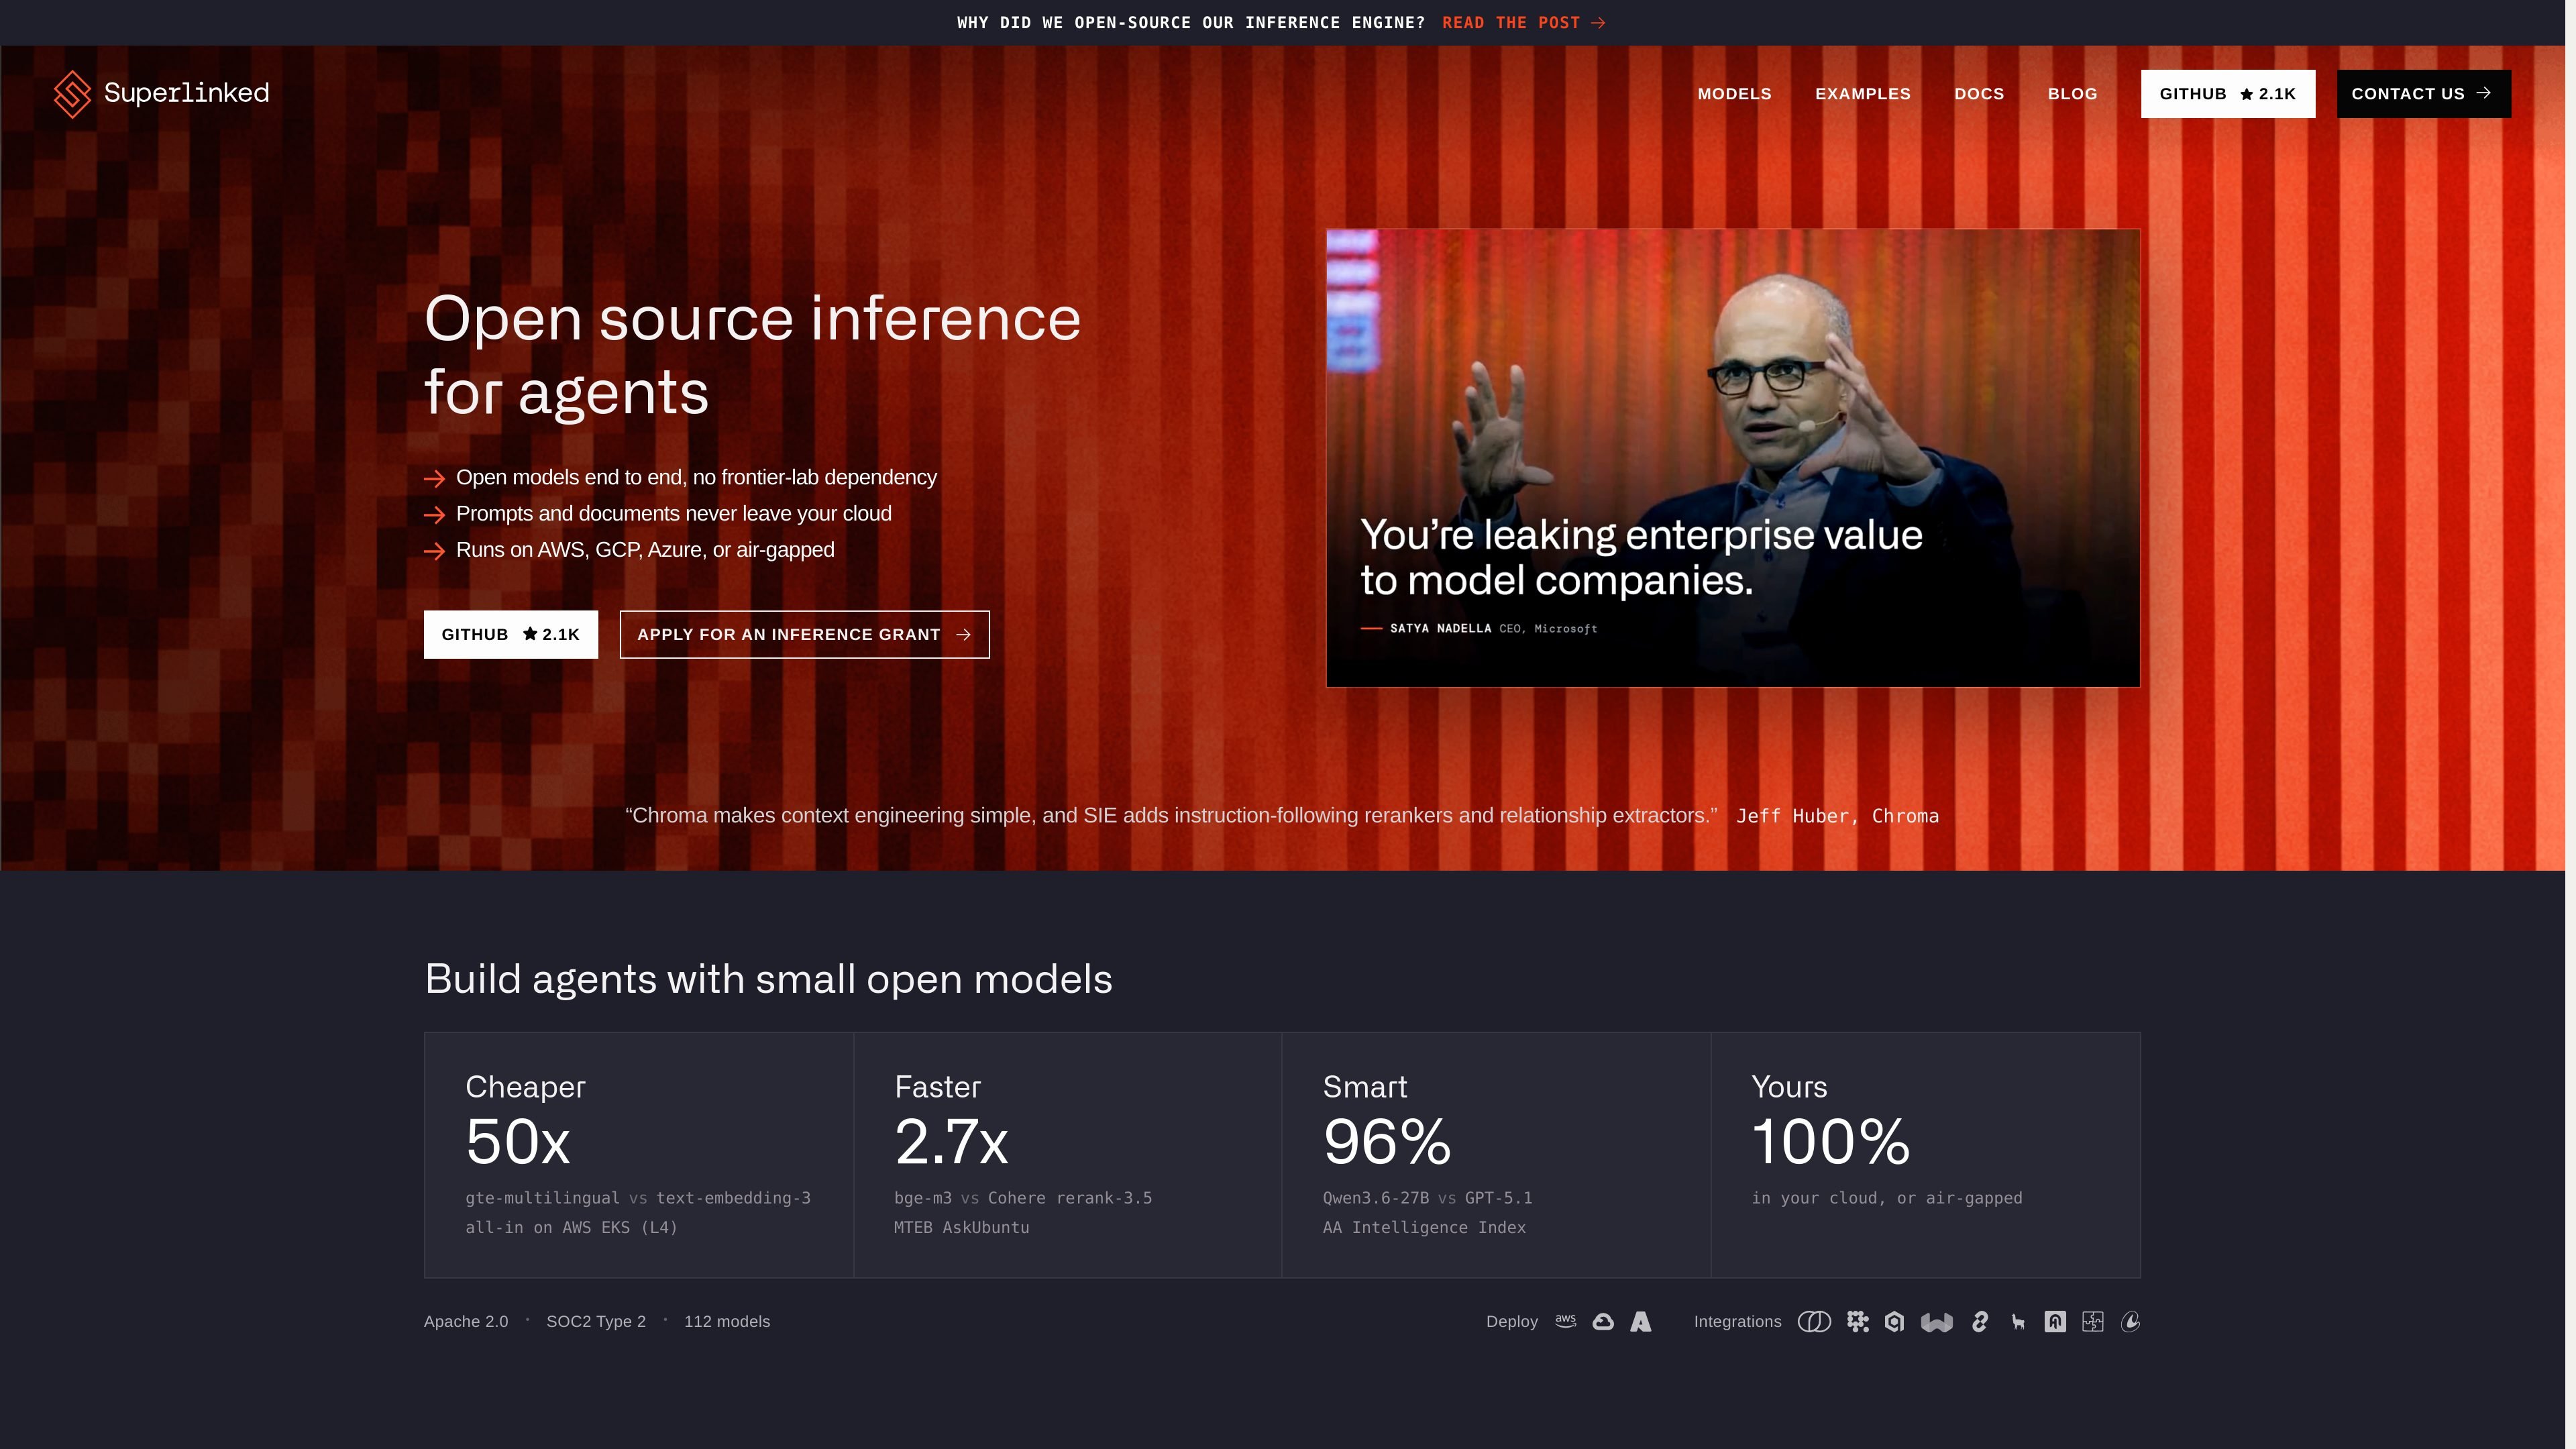This screenshot has width=2576, height=1449.
Task: Click "Prompts and documents never leave your cloud"
Action: tap(673, 513)
